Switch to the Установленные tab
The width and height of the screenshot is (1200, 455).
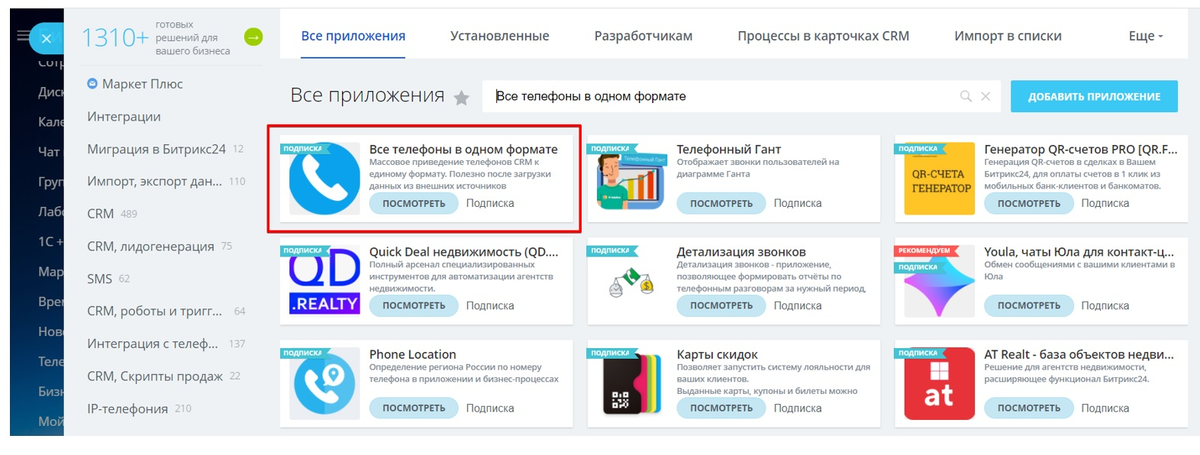pyautogui.click(x=499, y=36)
